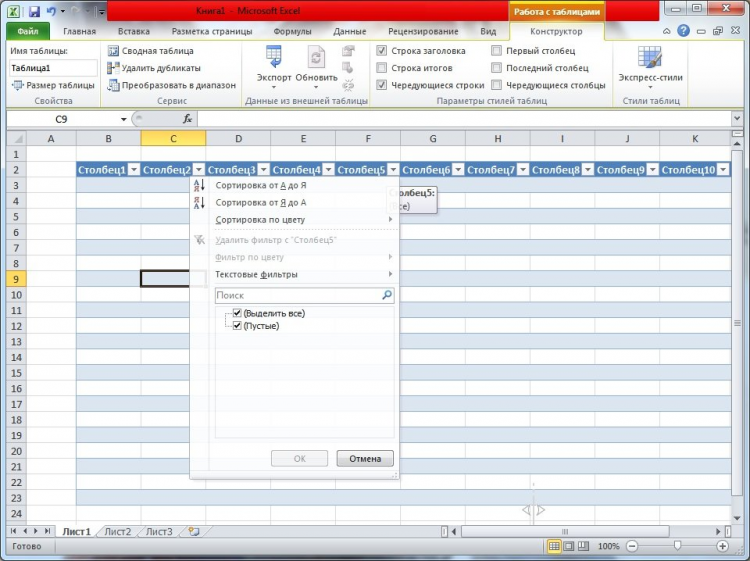Switch to Вставка ribbon tab
The width and height of the screenshot is (750, 561).
tap(133, 31)
